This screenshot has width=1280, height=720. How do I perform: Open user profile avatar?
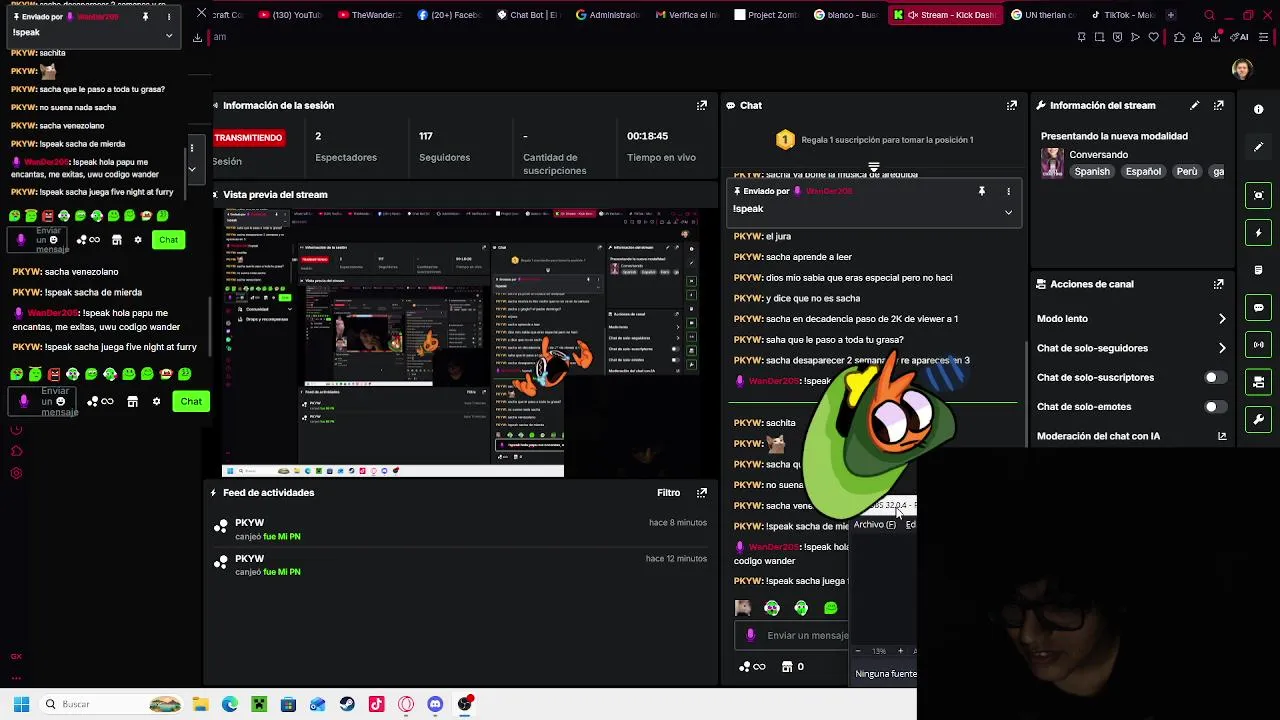(x=1242, y=69)
